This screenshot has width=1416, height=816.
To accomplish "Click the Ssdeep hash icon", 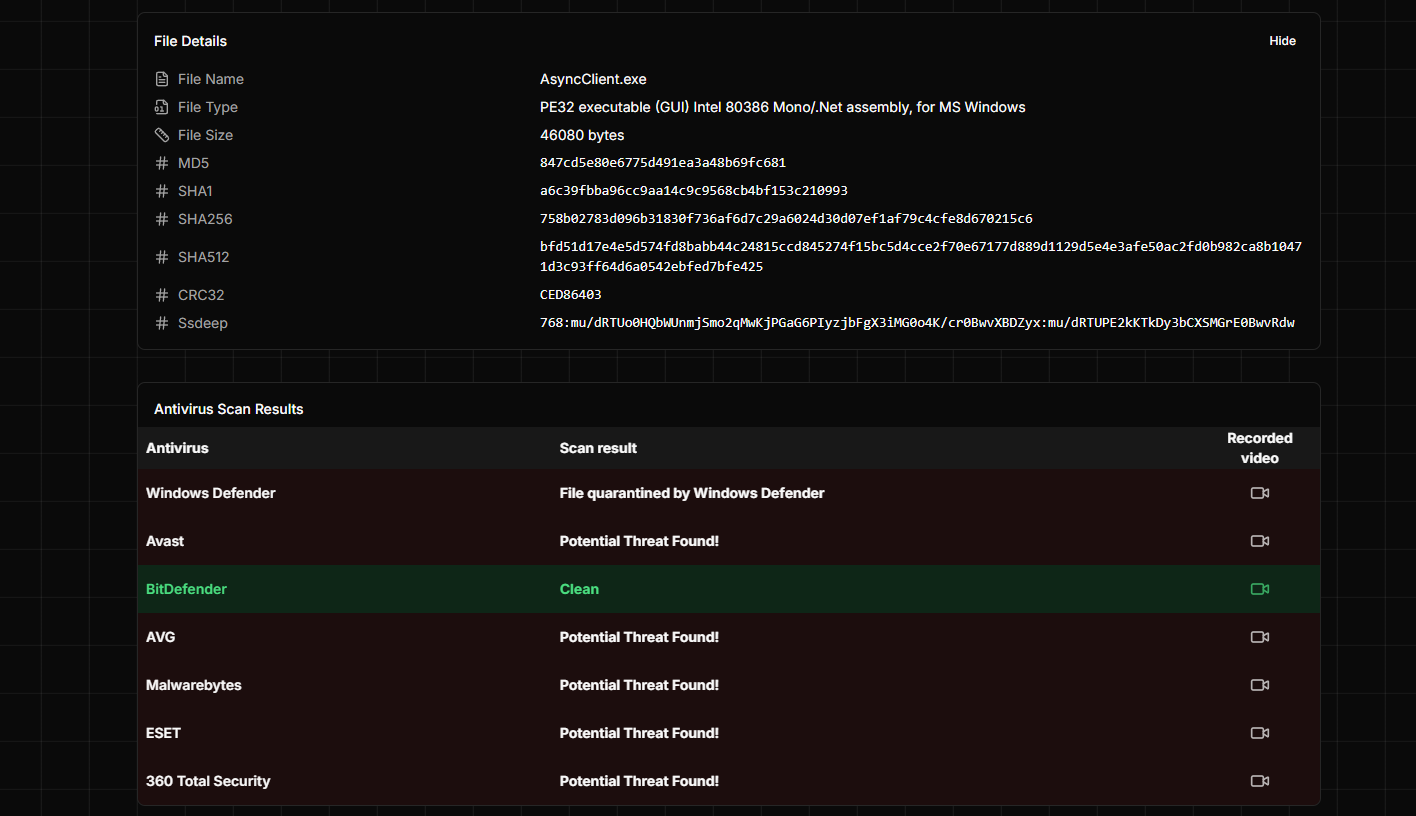I will (x=162, y=323).
